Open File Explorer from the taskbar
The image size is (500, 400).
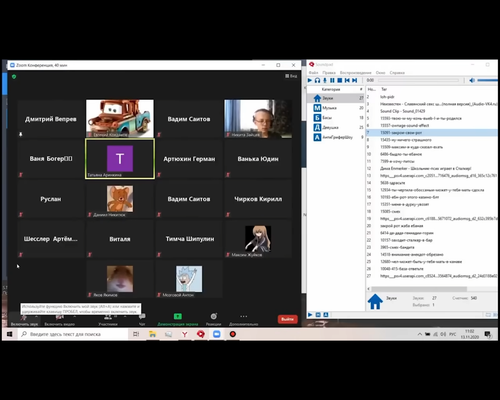pyautogui.click(x=152, y=334)
